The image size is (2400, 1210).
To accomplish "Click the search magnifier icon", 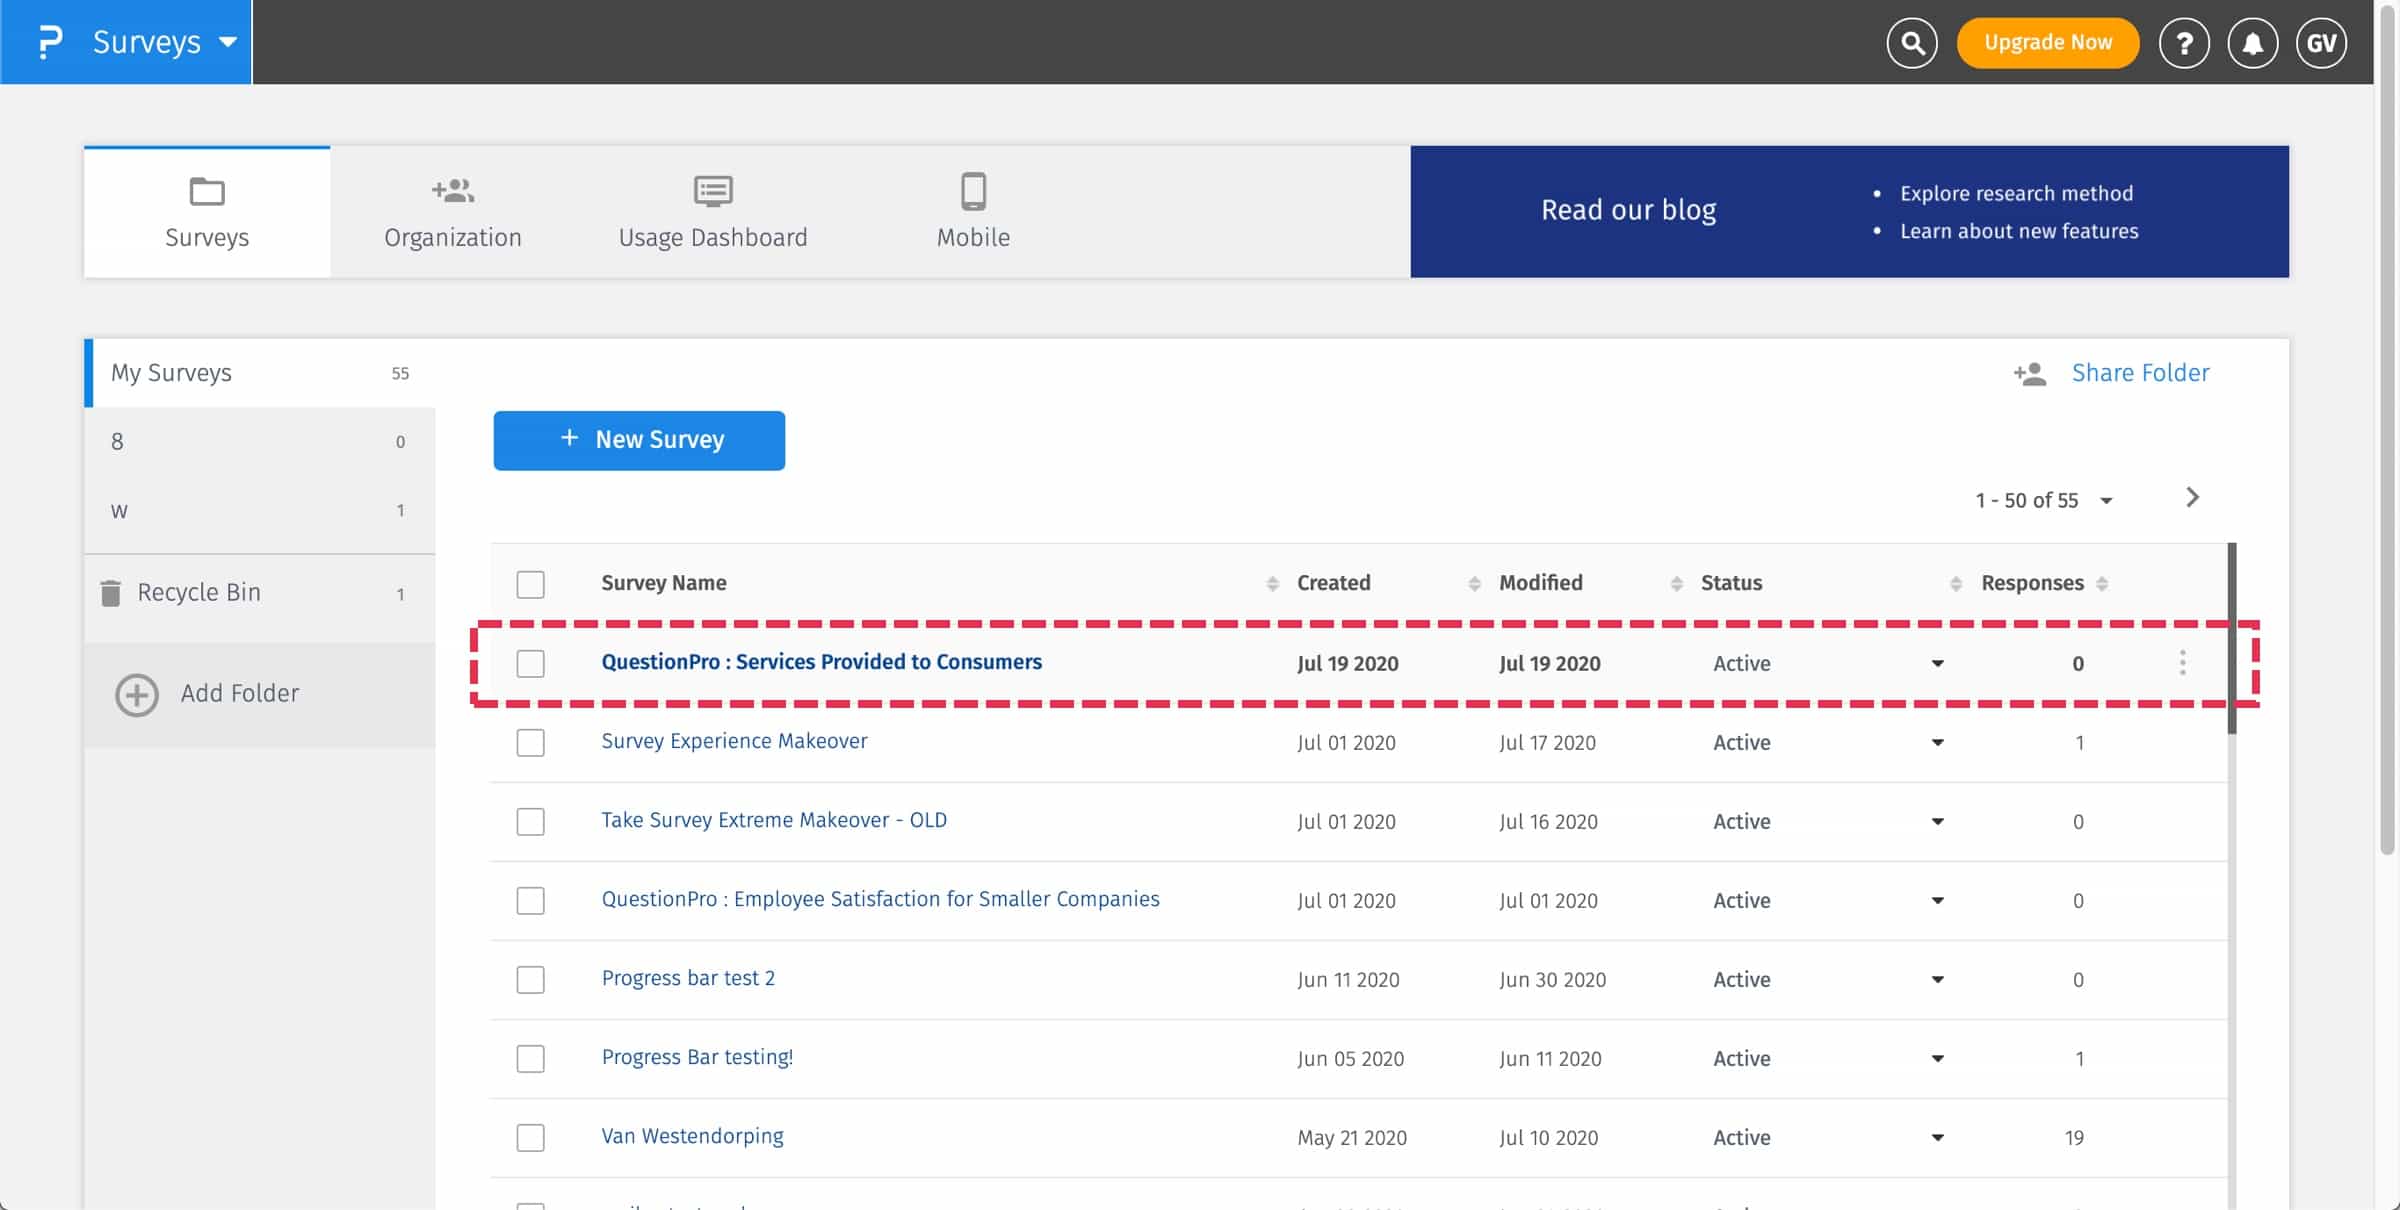I will coord(1911,43).
